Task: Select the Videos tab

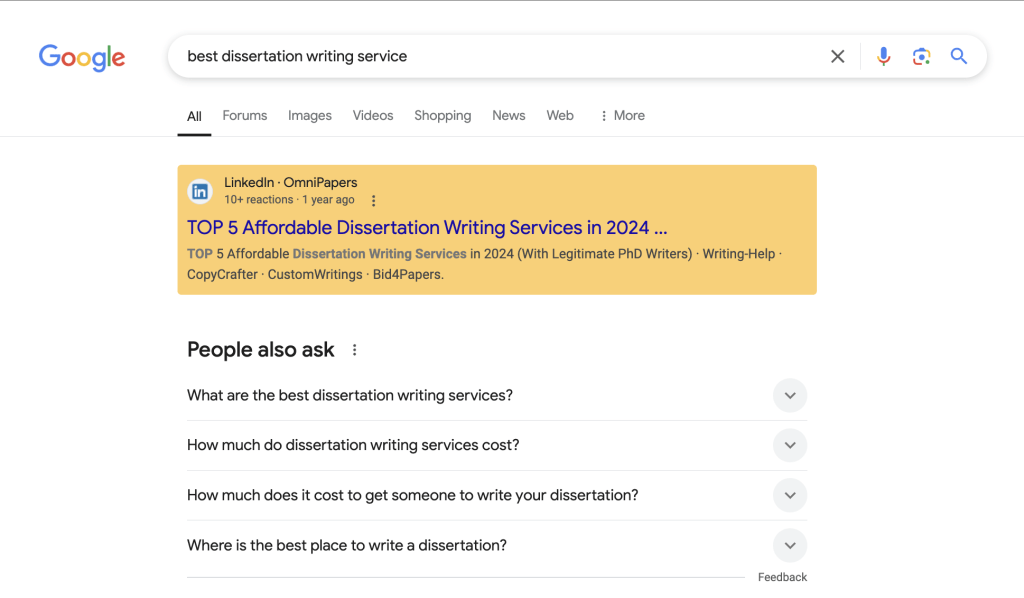Action: [373, 116]
